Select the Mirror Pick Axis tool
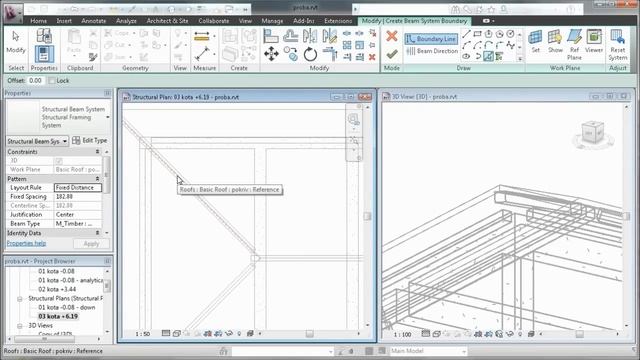640x360 pixels. [310, 36]
